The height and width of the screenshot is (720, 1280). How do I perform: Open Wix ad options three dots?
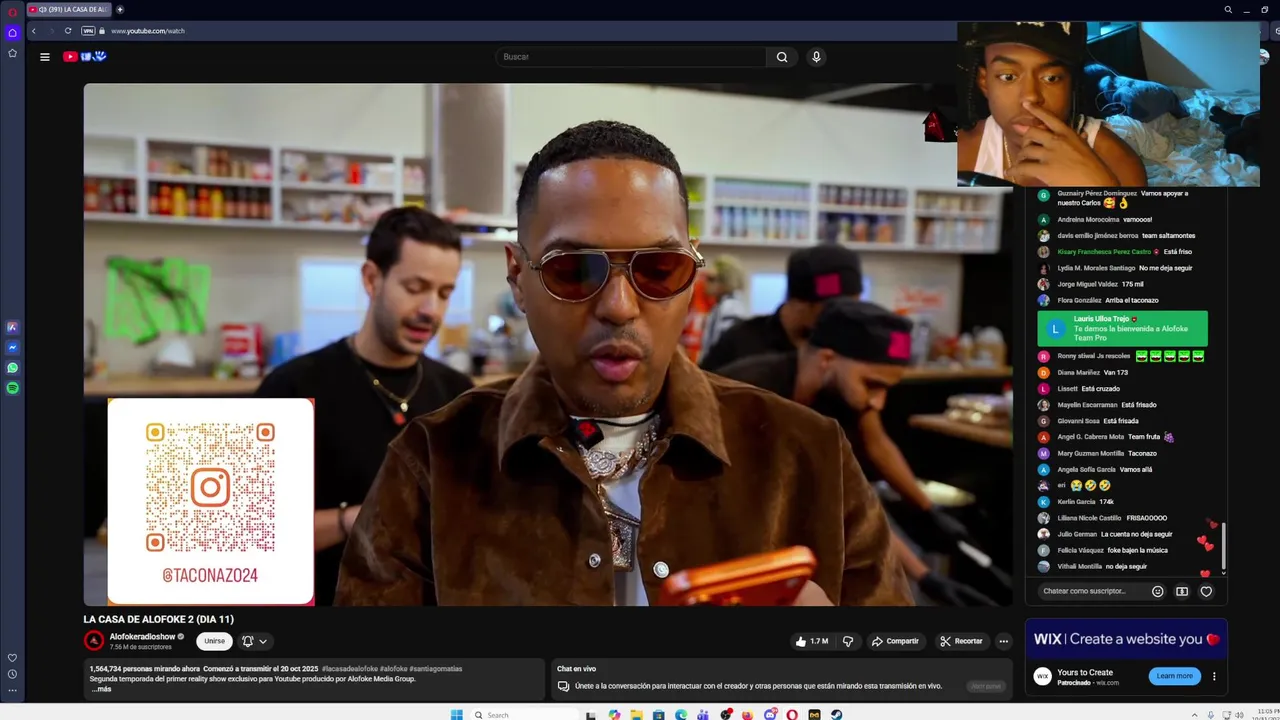click(1214, 676)
